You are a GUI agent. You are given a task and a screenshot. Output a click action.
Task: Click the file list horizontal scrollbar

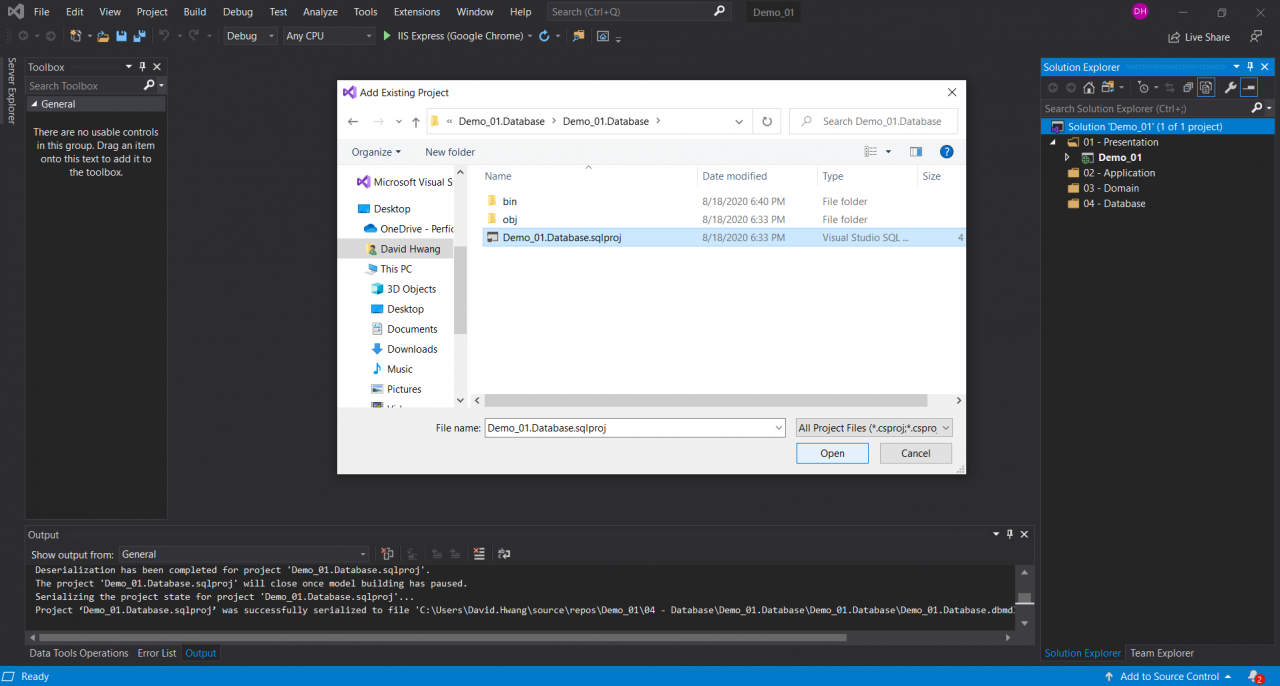(x=700, y=400)
